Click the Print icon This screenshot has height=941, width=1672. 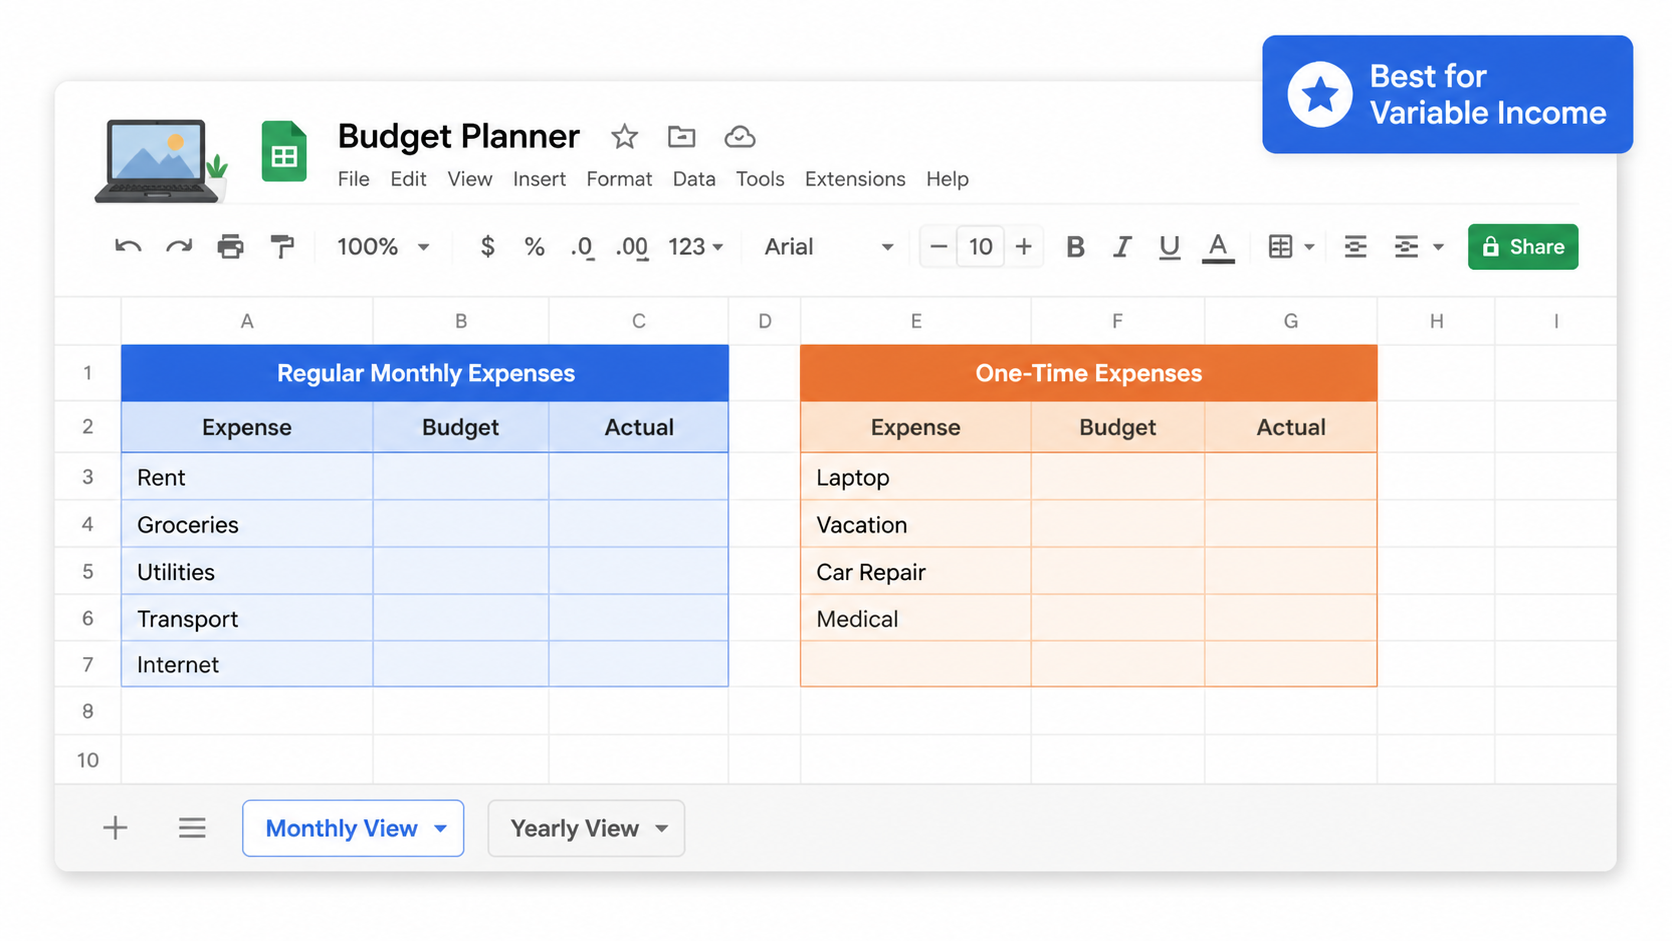pyautogui.click(x=231, y=246)
